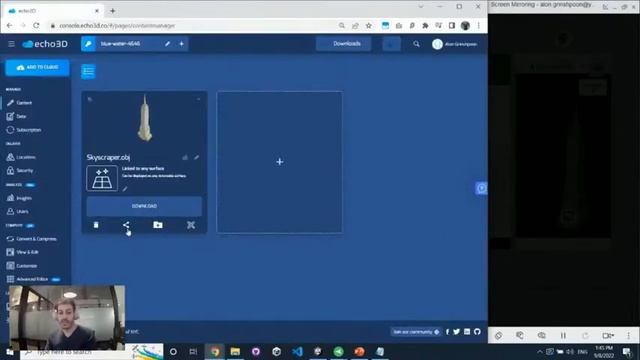Add new content via the empty plus card
The height and width of the screenshot is (360, 640).
click(280, 162)
